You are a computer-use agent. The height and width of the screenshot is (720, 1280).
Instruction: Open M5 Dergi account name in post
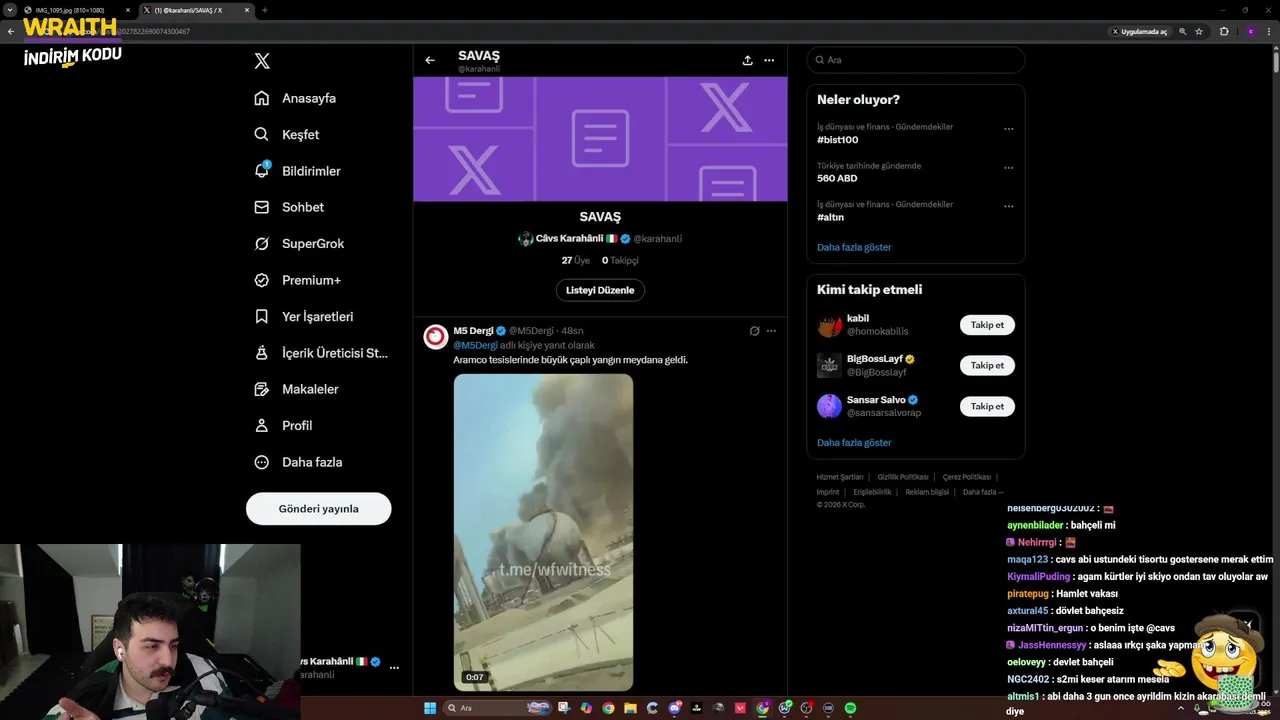pos(473,331)
